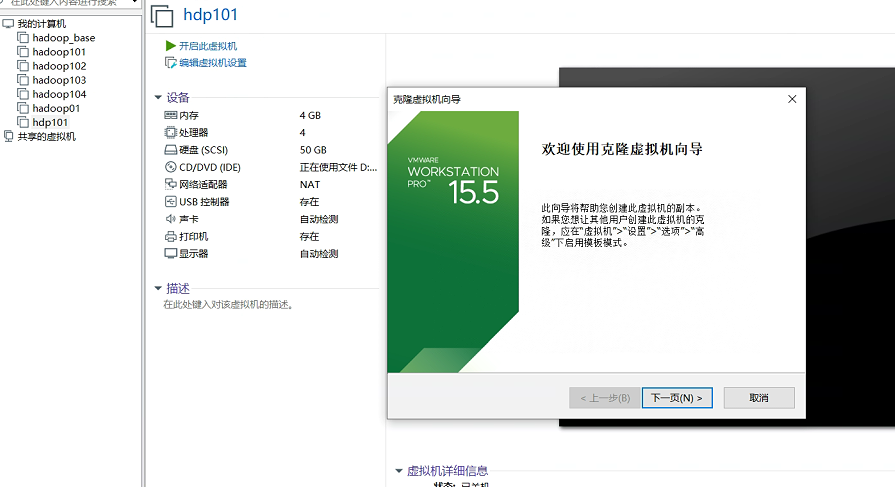Click the disabled 上一步(B) button
Screen dimensions: 895x487
click(x=604, y=398)
